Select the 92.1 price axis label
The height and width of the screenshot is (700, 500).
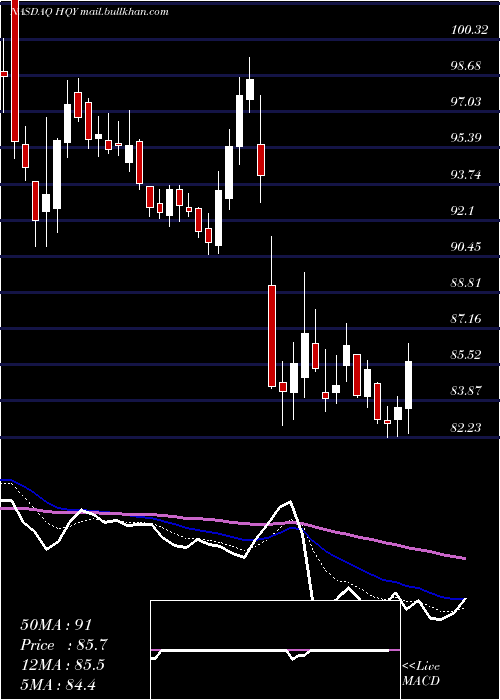462,211
